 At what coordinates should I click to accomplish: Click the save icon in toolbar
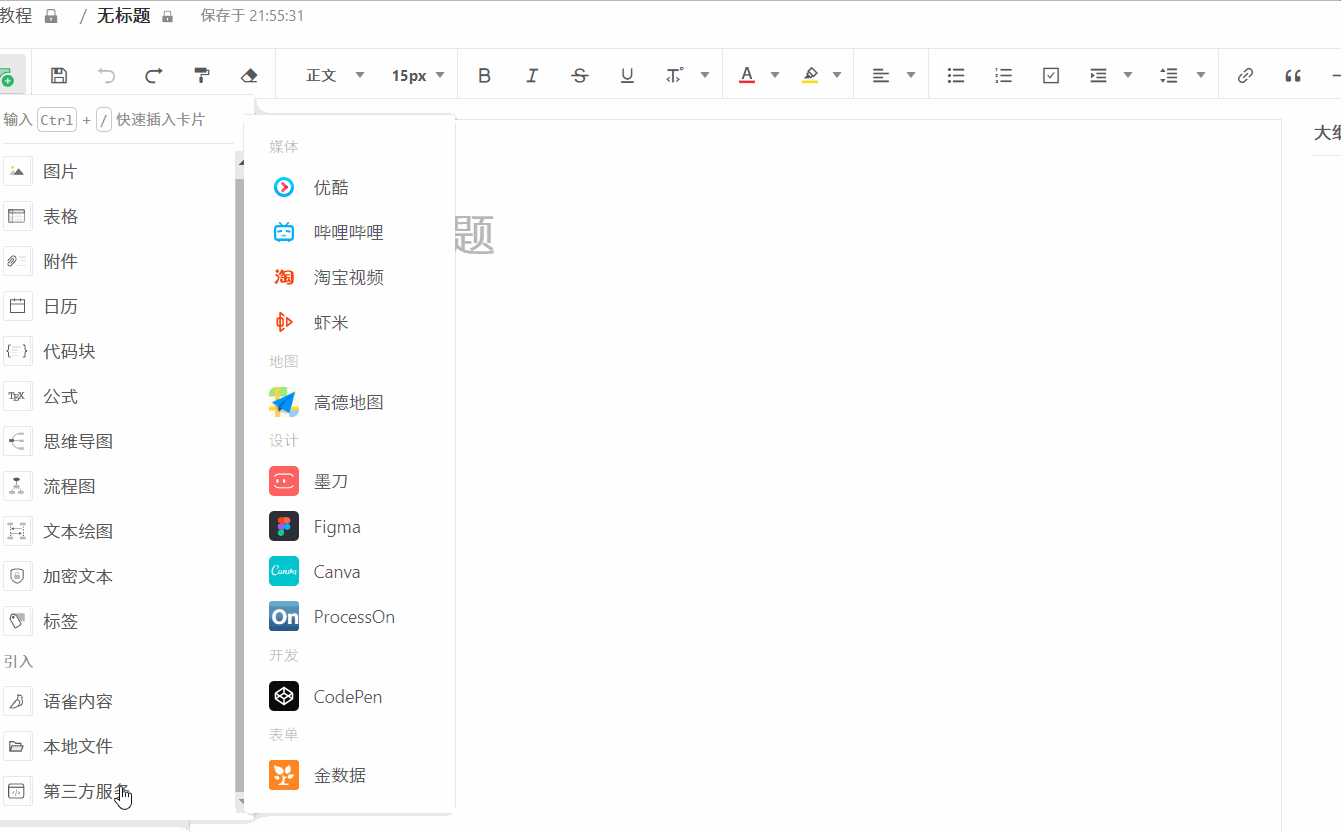click(59, 75)
